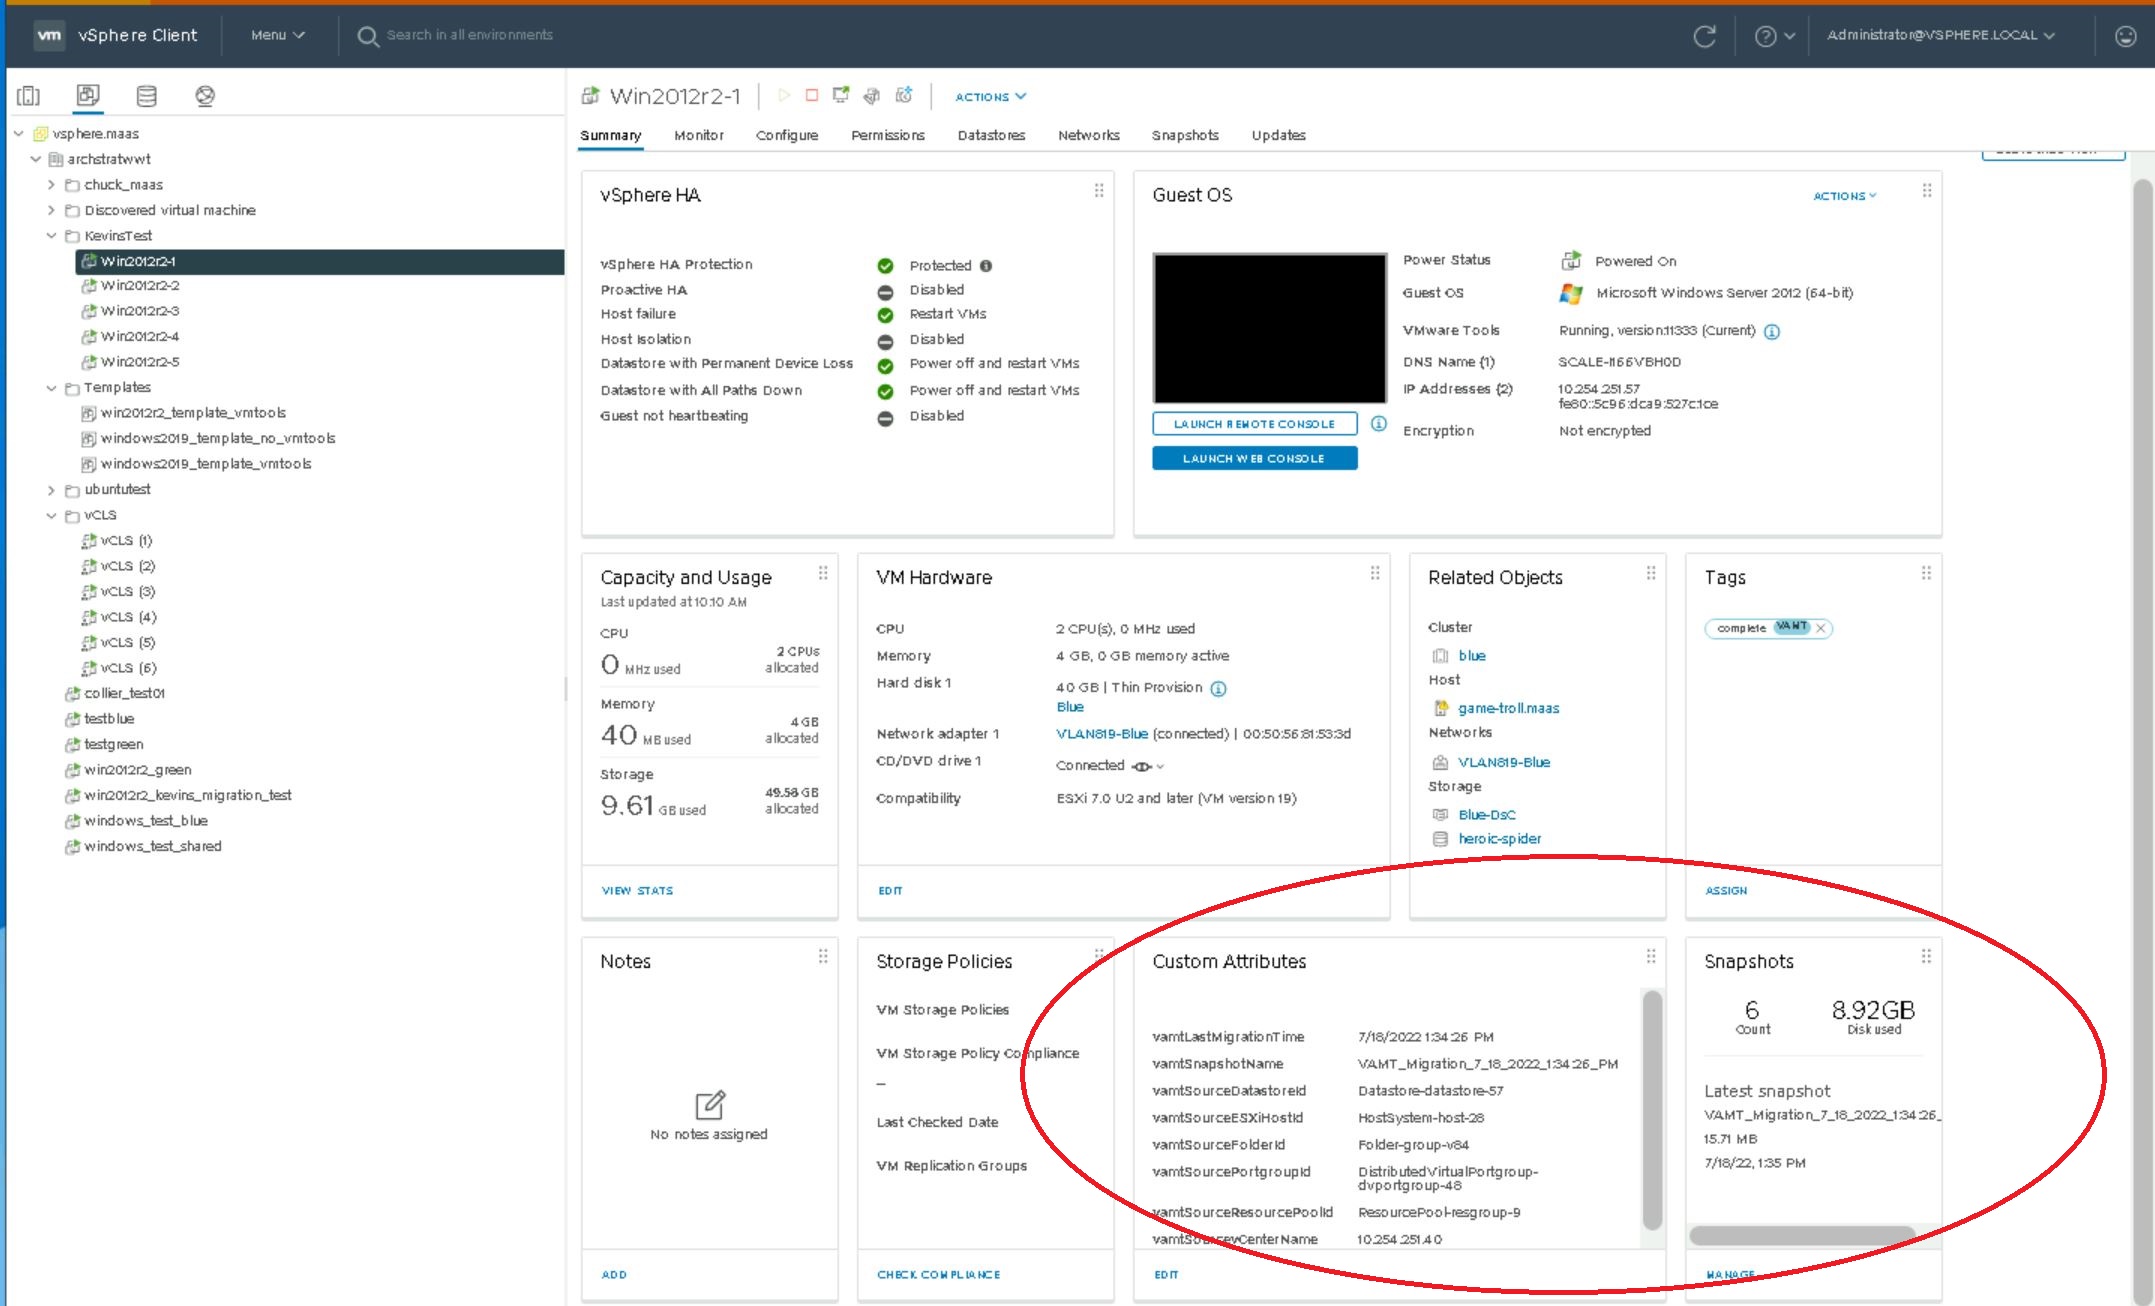Image resolution: width=2155 pixels, height=1306 pixels.
Task: Click VIEW STATS link
Action: coord(637,890)
